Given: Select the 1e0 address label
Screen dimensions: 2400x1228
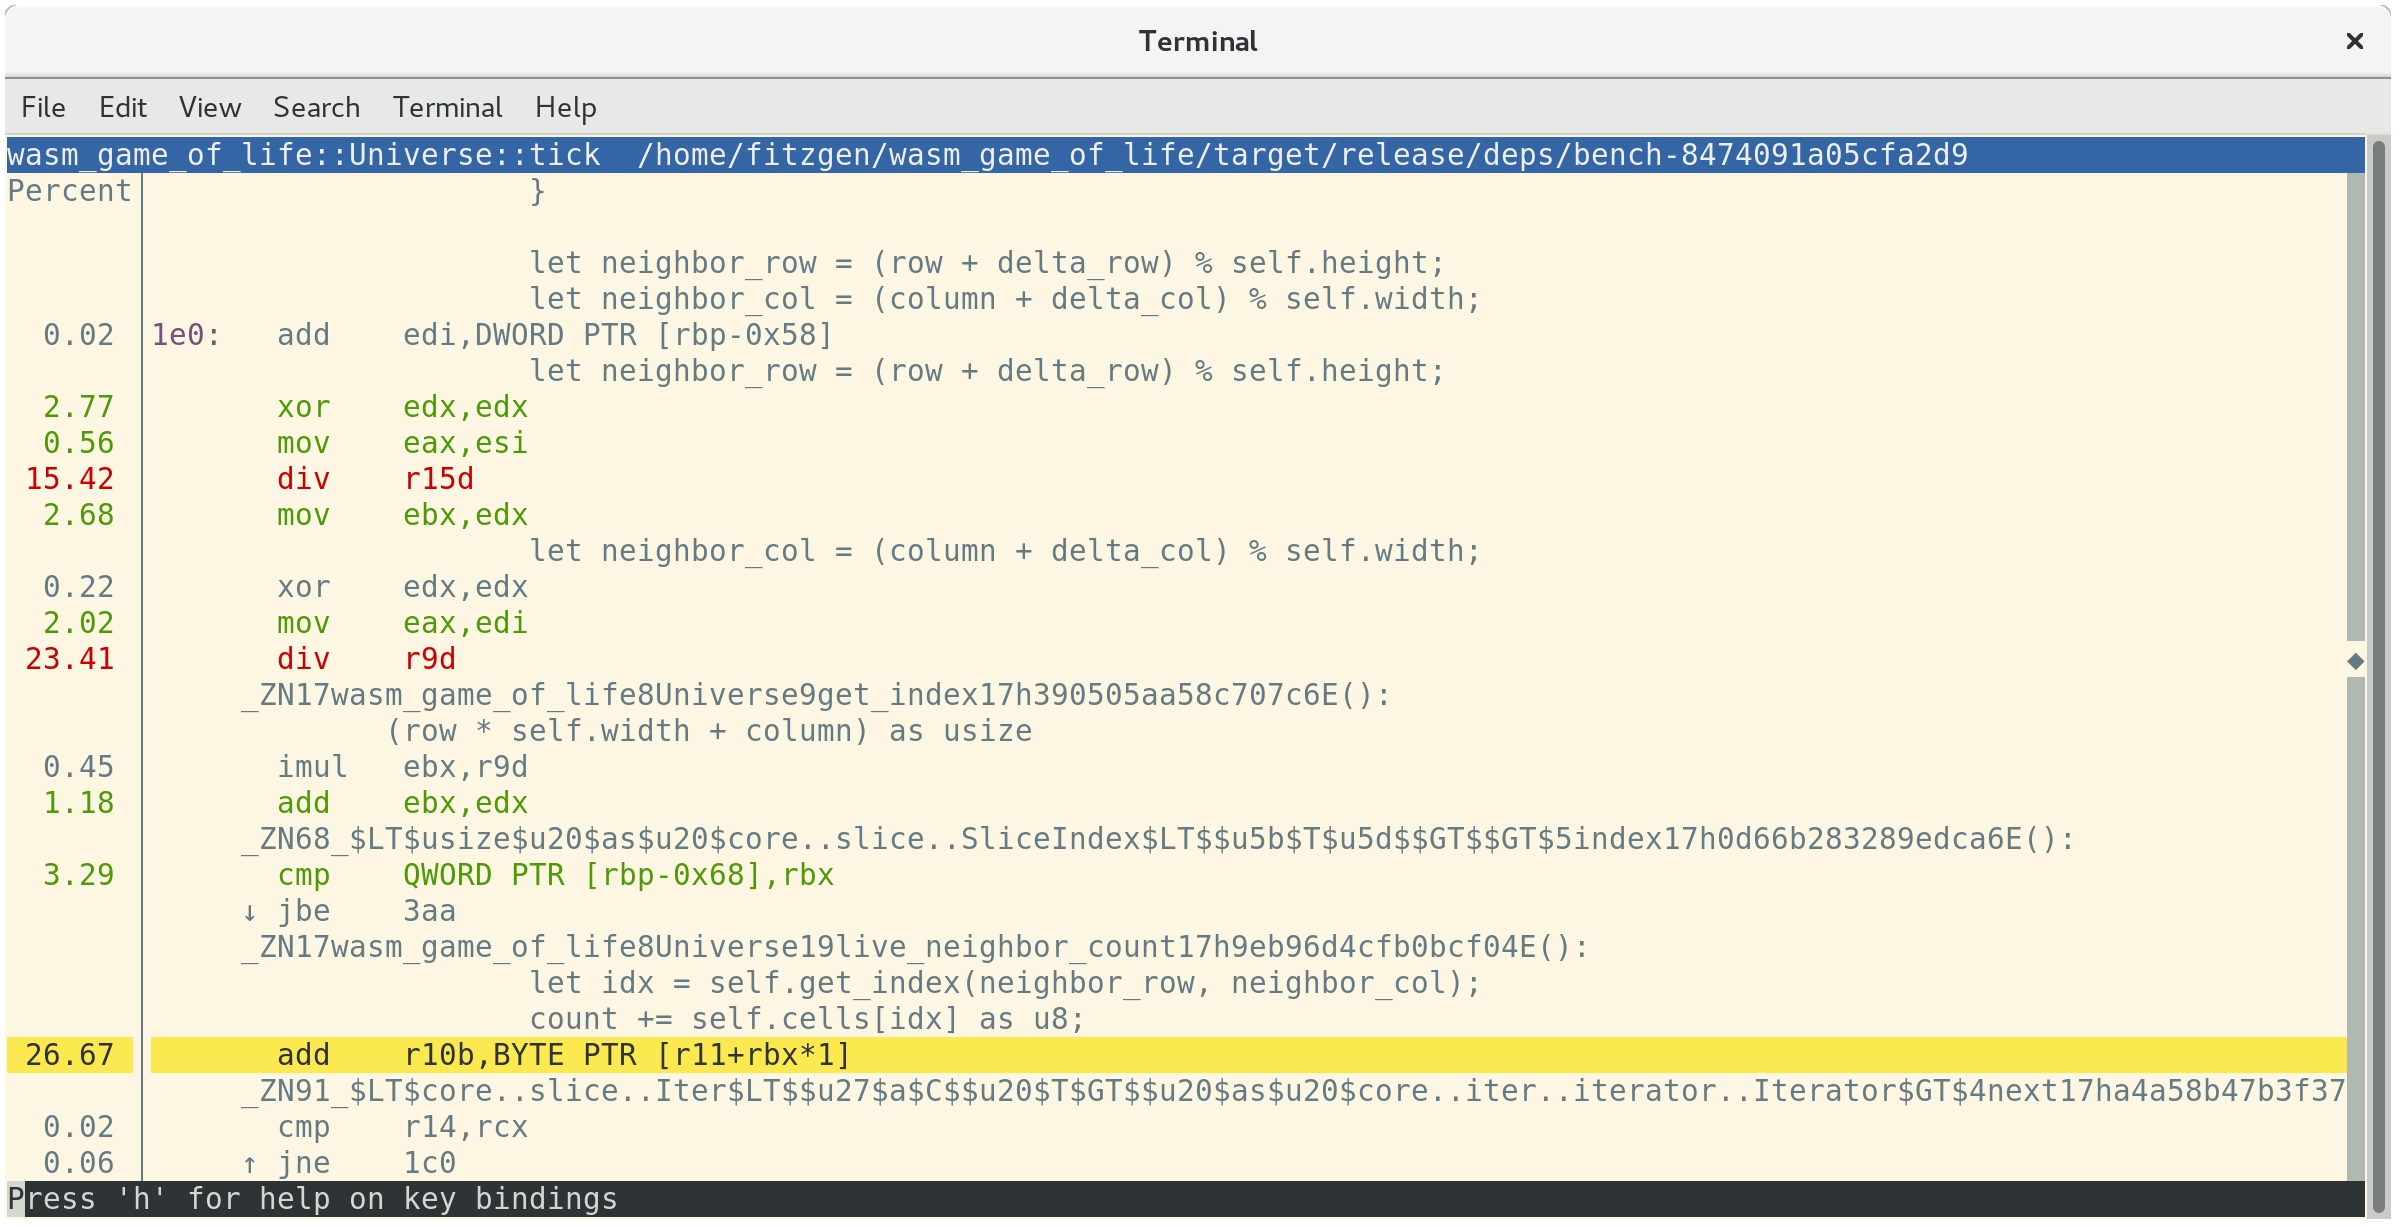Looking at the screenshot, I should (x=185, y=335).
